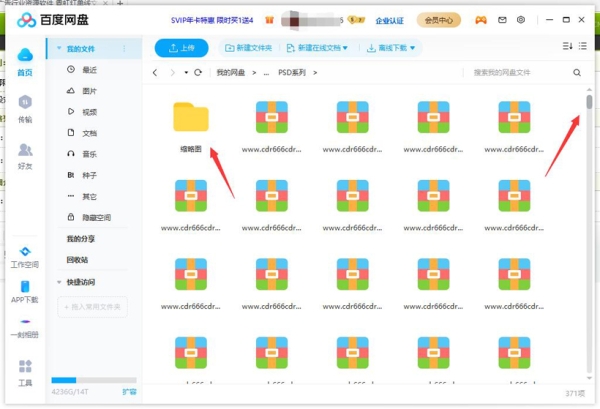The height and width of the screenshot is (409, 600).
Task: Select 种子 in the sidebar
Action: [89, 175]
